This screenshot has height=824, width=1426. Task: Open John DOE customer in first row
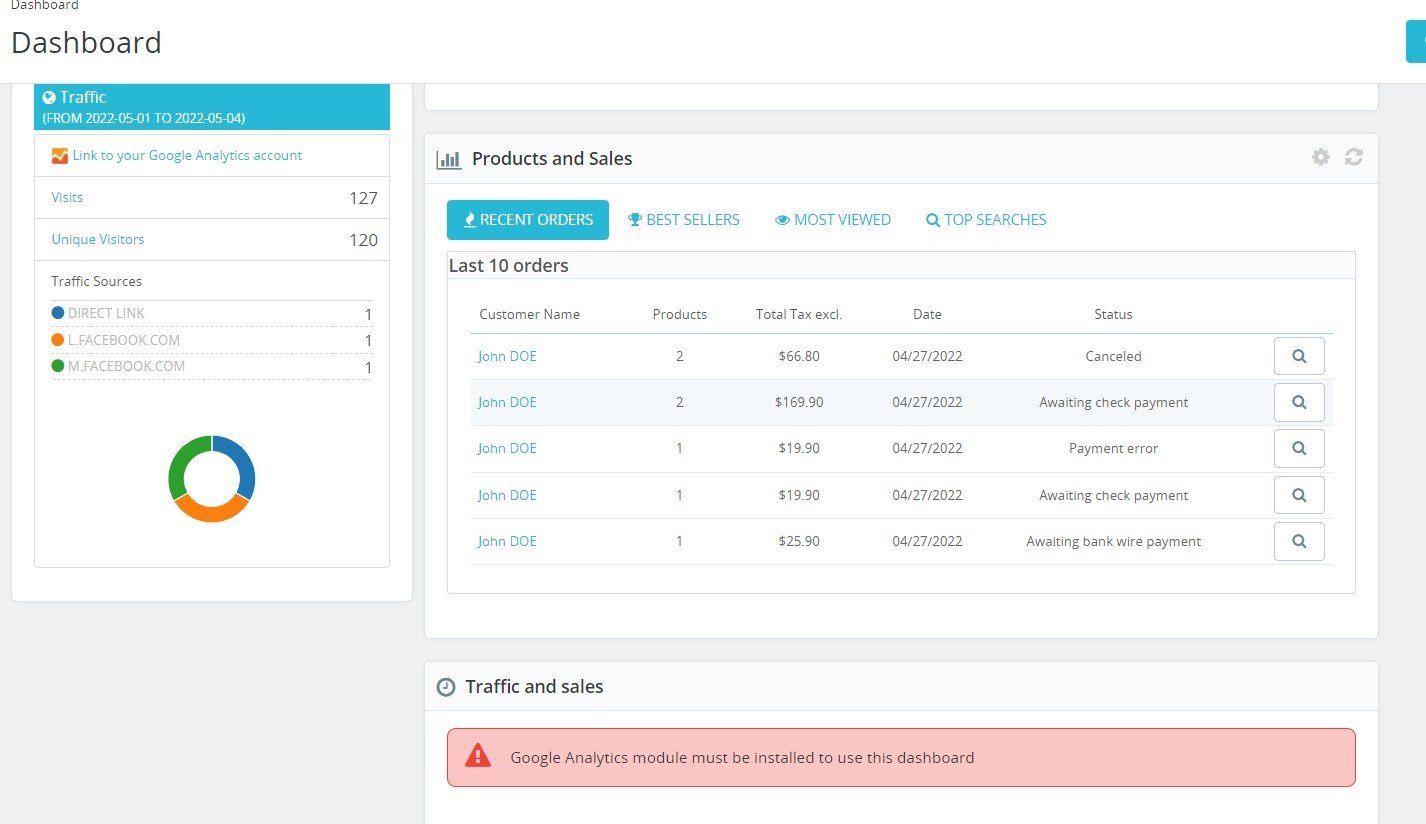tap(507, 356)
